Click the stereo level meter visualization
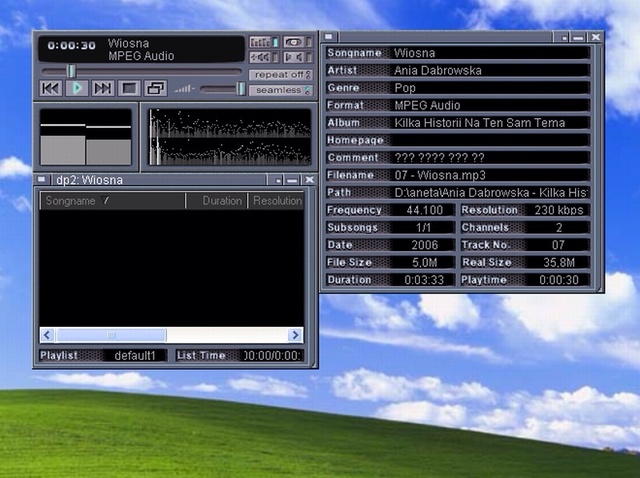This screenshot has width=640, height=478. (86, 137)
